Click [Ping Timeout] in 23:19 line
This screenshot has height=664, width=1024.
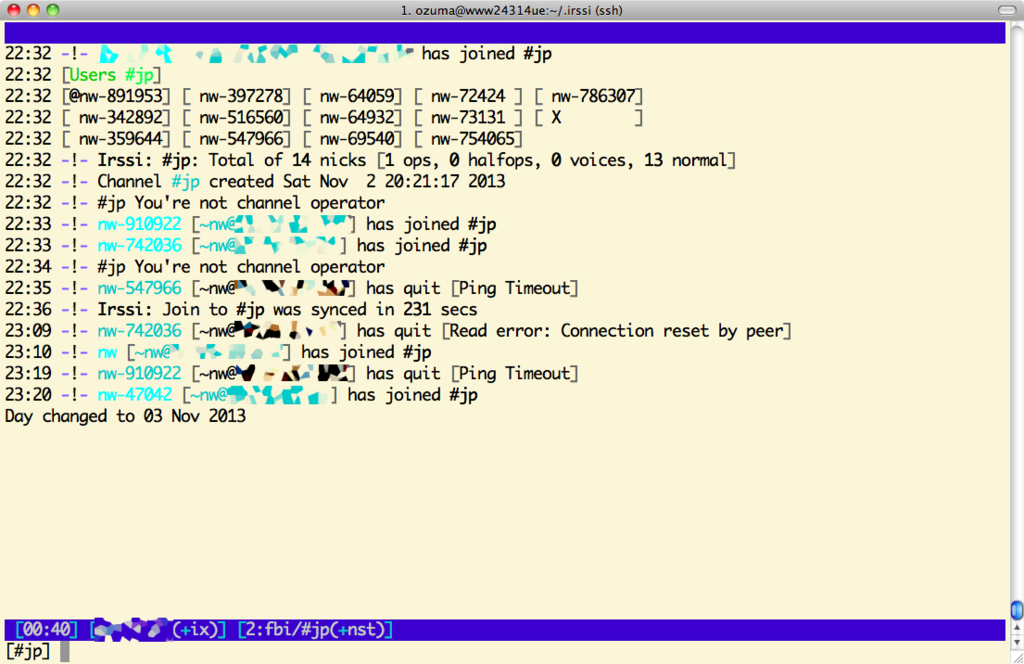(515, 373)
